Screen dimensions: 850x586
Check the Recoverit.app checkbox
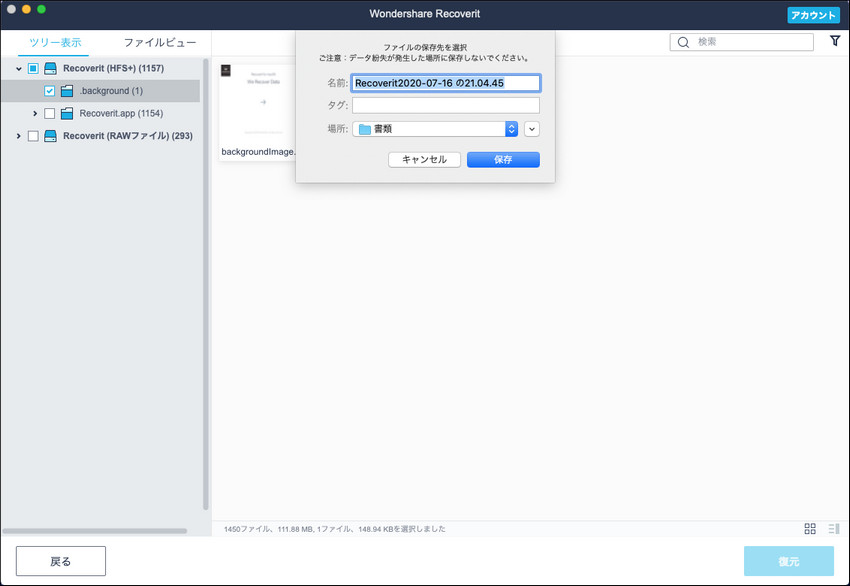(49, 113)
